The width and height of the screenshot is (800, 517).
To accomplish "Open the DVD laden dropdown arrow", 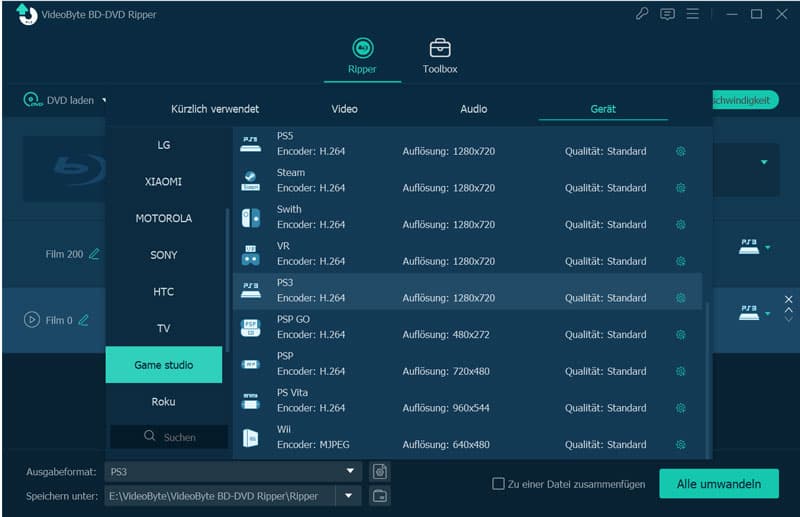I will [104, 100].
